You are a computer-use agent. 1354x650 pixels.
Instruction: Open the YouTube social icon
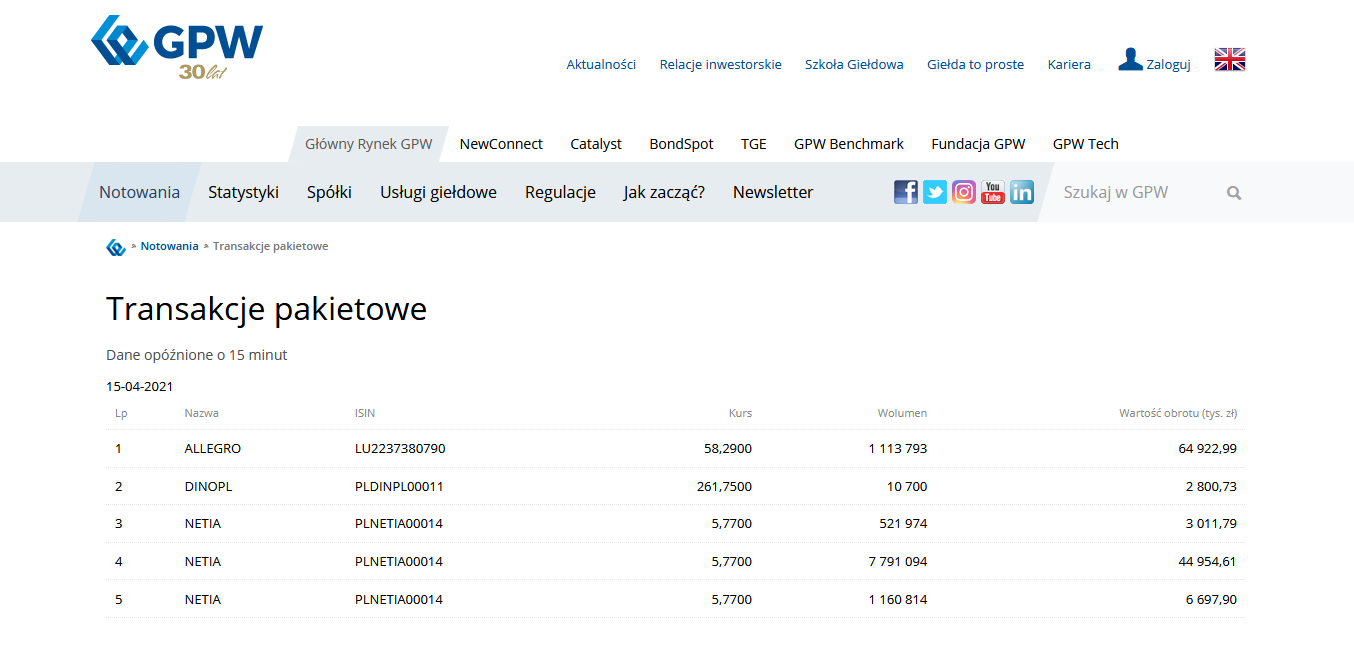click(993, 192)
